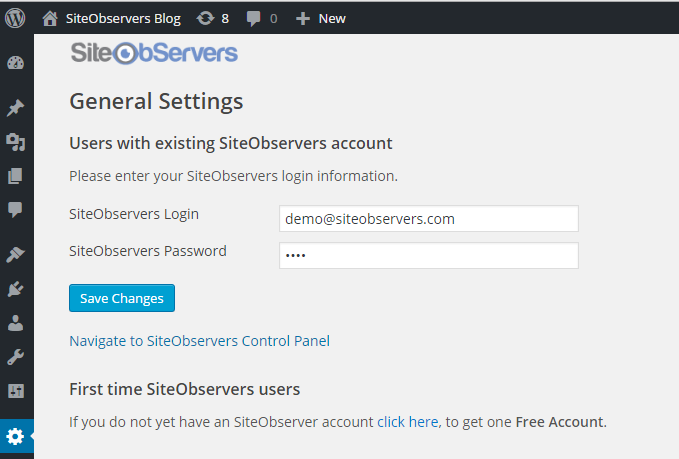Open the Media library icon
This screenshot has width=679, height=459.
pyautogui.click(x=16, y=142)
